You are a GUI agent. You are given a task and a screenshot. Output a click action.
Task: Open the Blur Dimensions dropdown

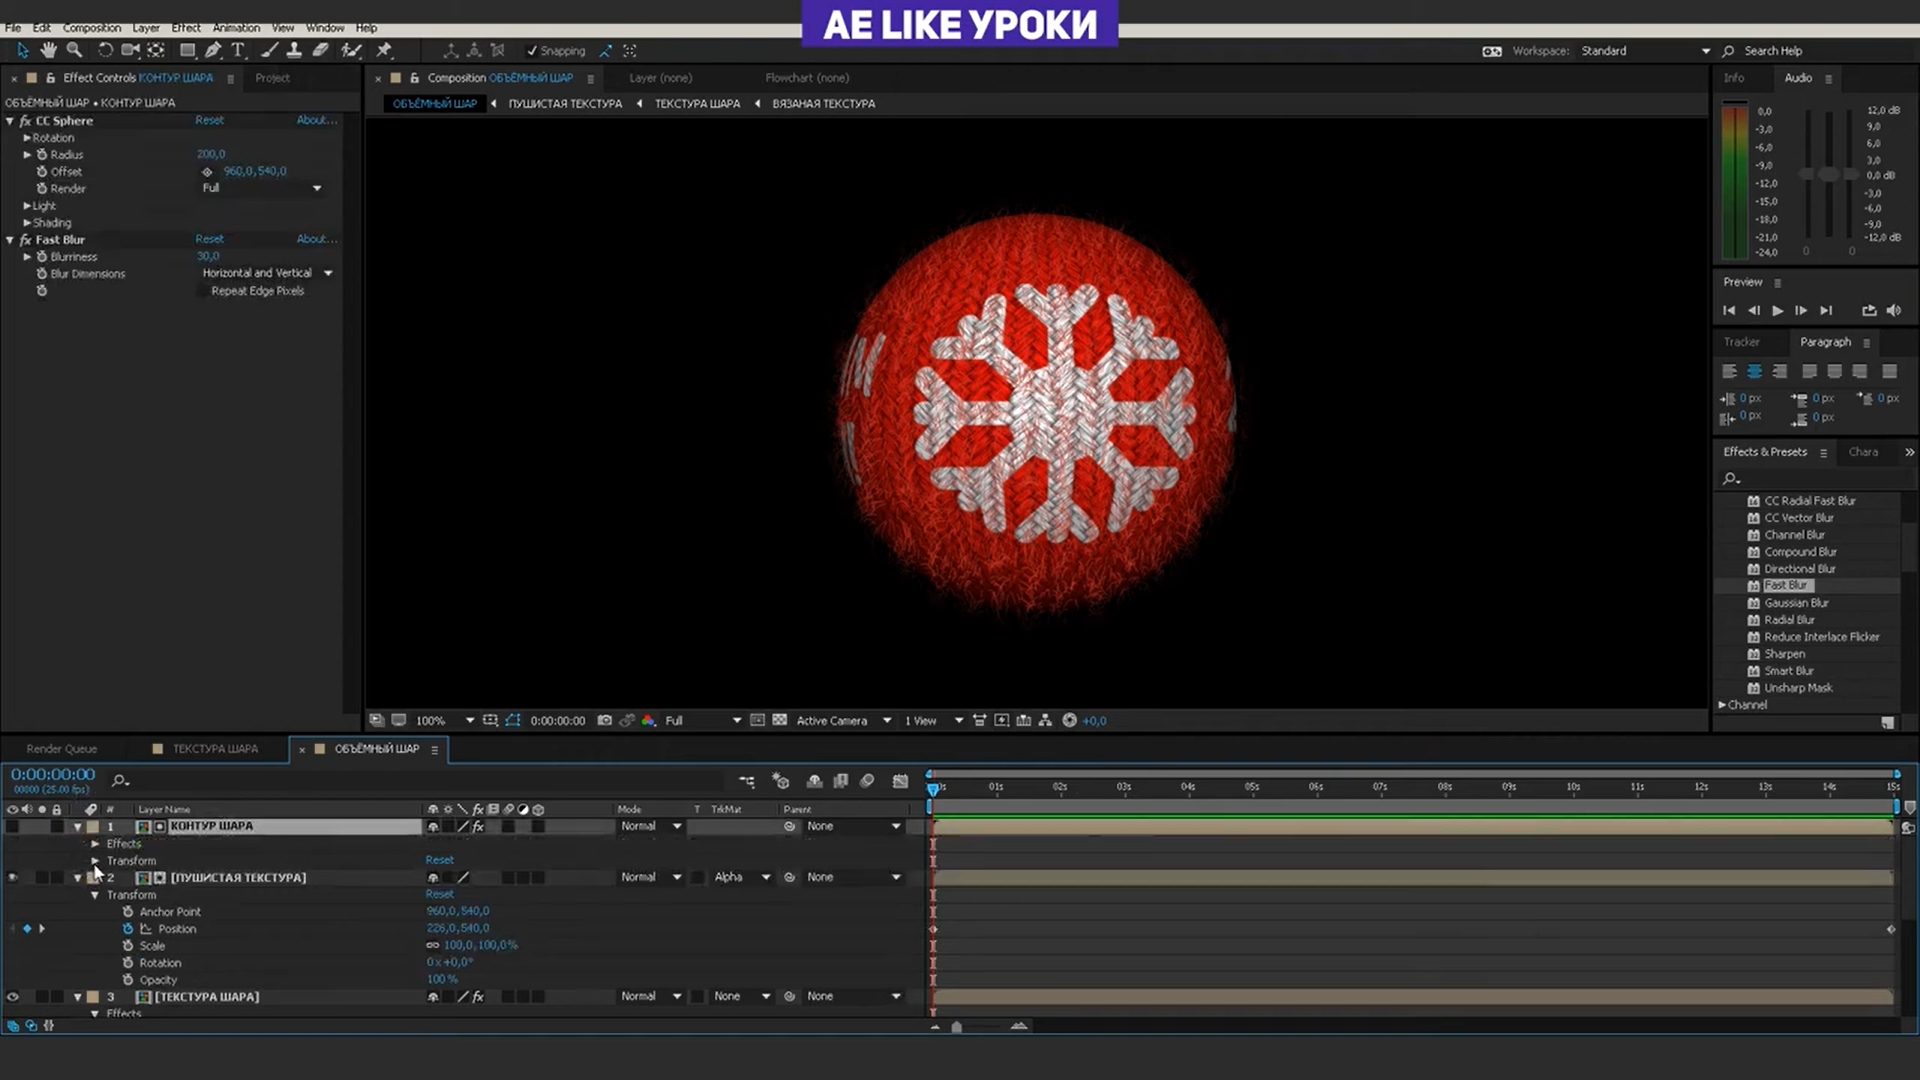pos(267,273)
